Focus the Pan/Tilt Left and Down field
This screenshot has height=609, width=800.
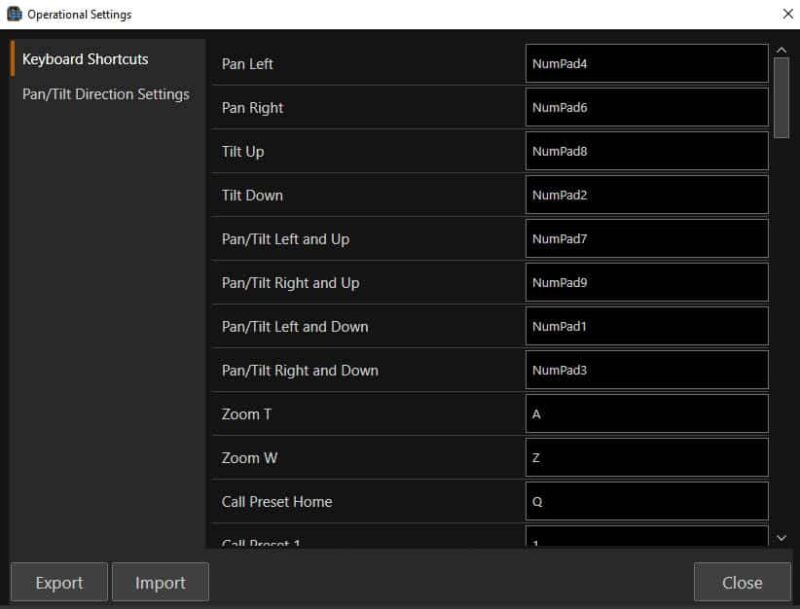coord(646,326)
